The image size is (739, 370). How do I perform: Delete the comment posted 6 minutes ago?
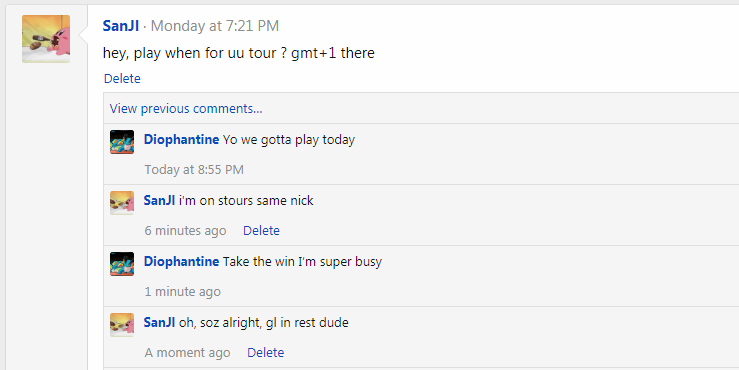point(261,230)
